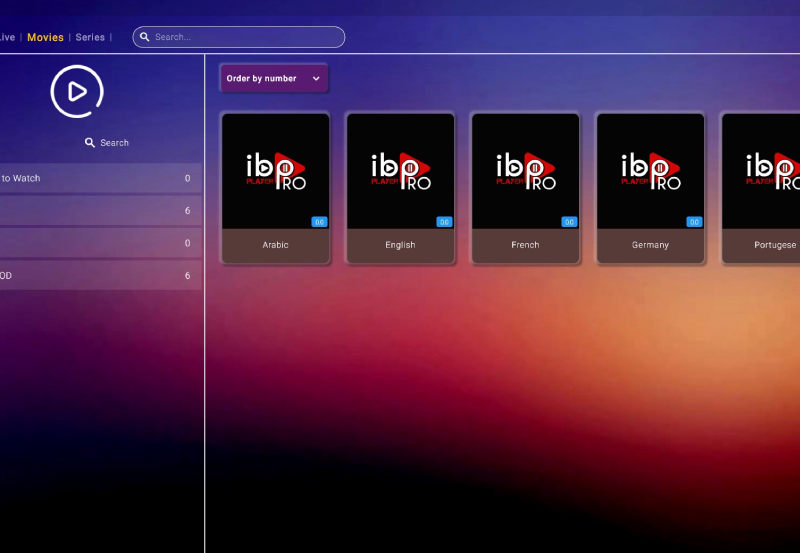Click the 00 badge on the Germany card
800x553 pixels.
pyautogui.click(x=694, y=222)
